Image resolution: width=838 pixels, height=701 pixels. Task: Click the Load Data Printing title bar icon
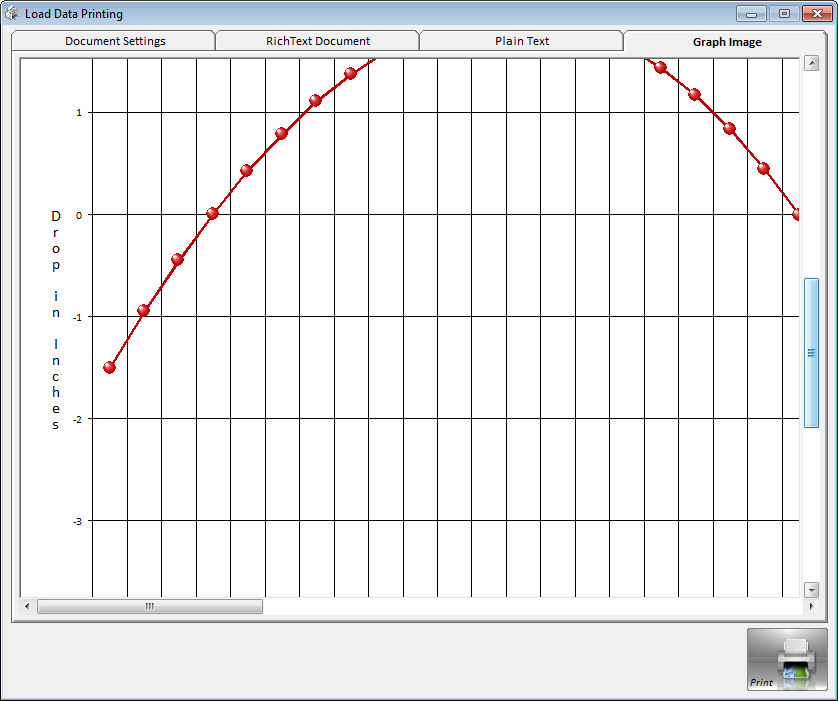tap(13, 14)
